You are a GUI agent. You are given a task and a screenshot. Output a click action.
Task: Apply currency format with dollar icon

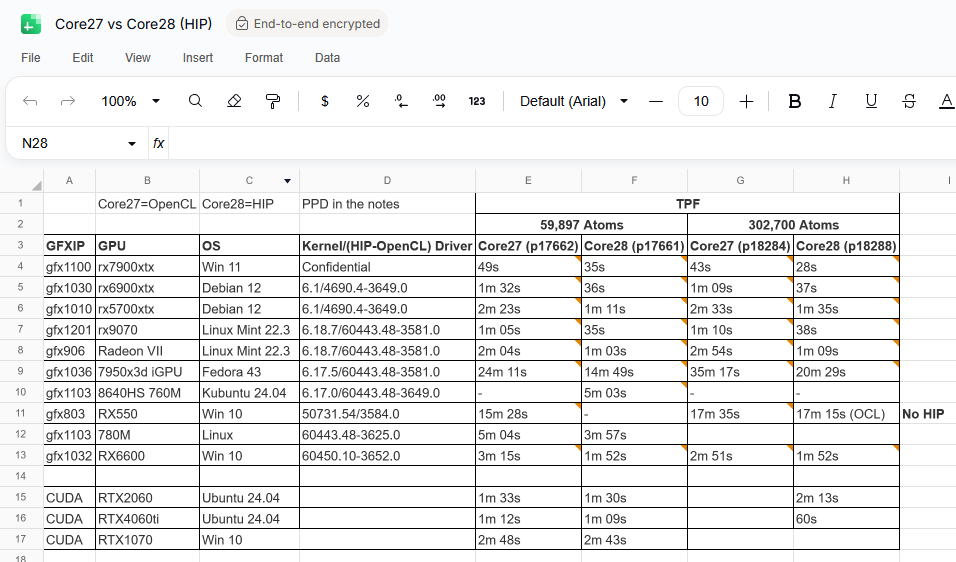coord(325,101)
